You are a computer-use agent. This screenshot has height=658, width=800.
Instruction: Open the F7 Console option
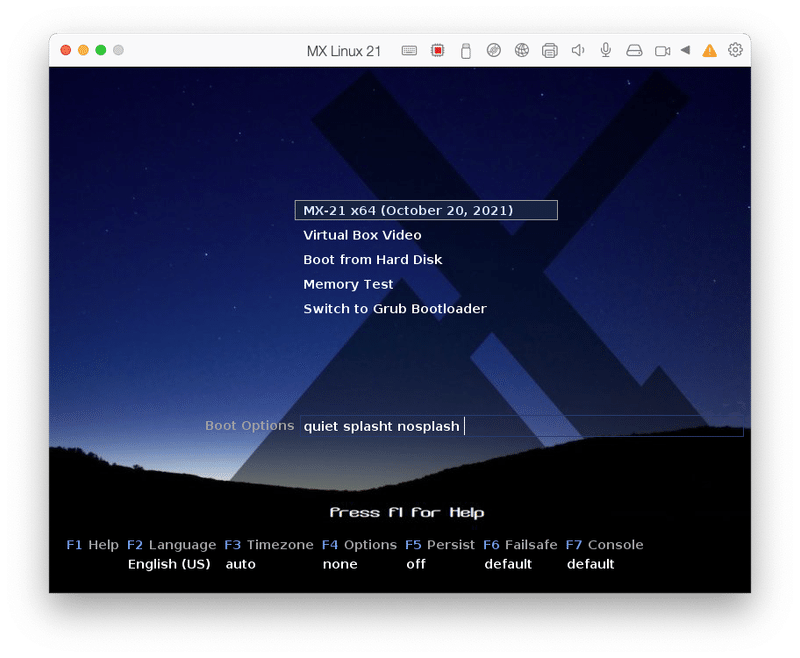pos(605,545)
